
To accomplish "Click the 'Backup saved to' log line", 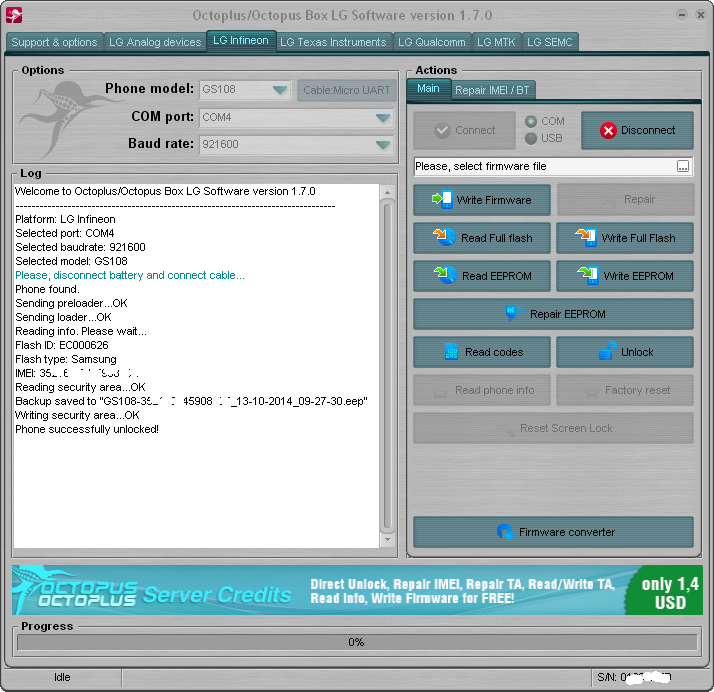I will point(191,401).
